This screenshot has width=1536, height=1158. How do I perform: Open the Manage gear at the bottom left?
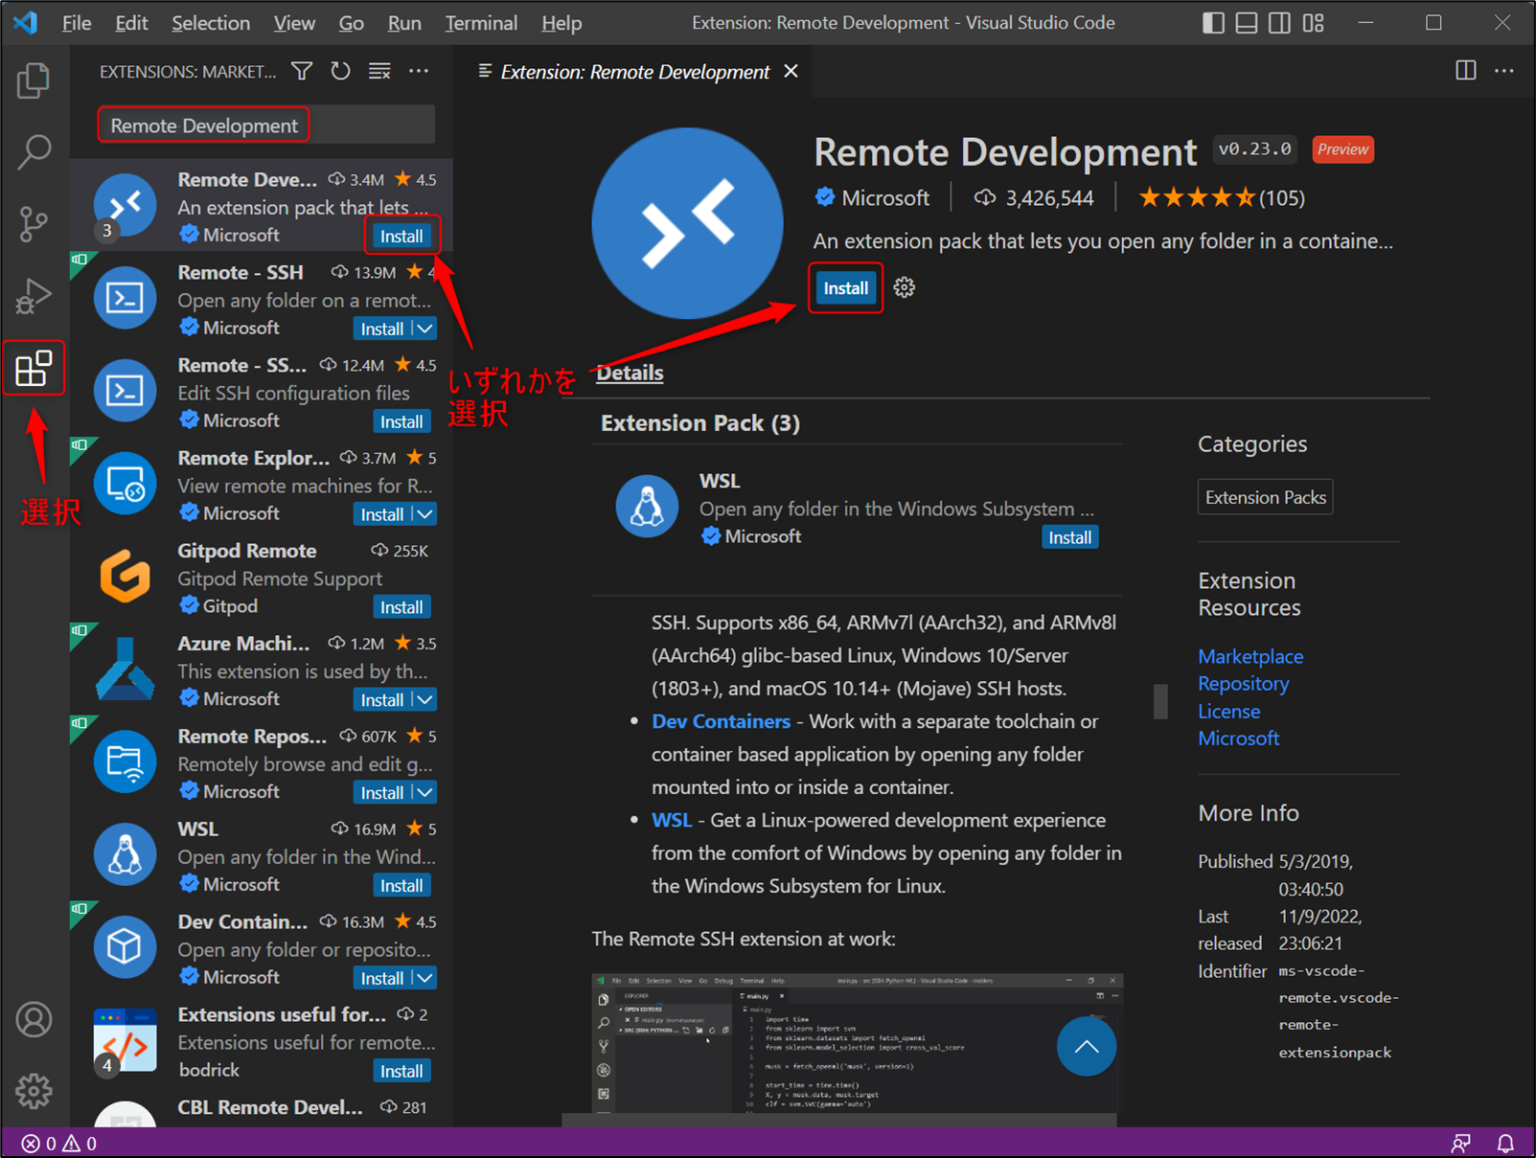[x=34, y=1091]
